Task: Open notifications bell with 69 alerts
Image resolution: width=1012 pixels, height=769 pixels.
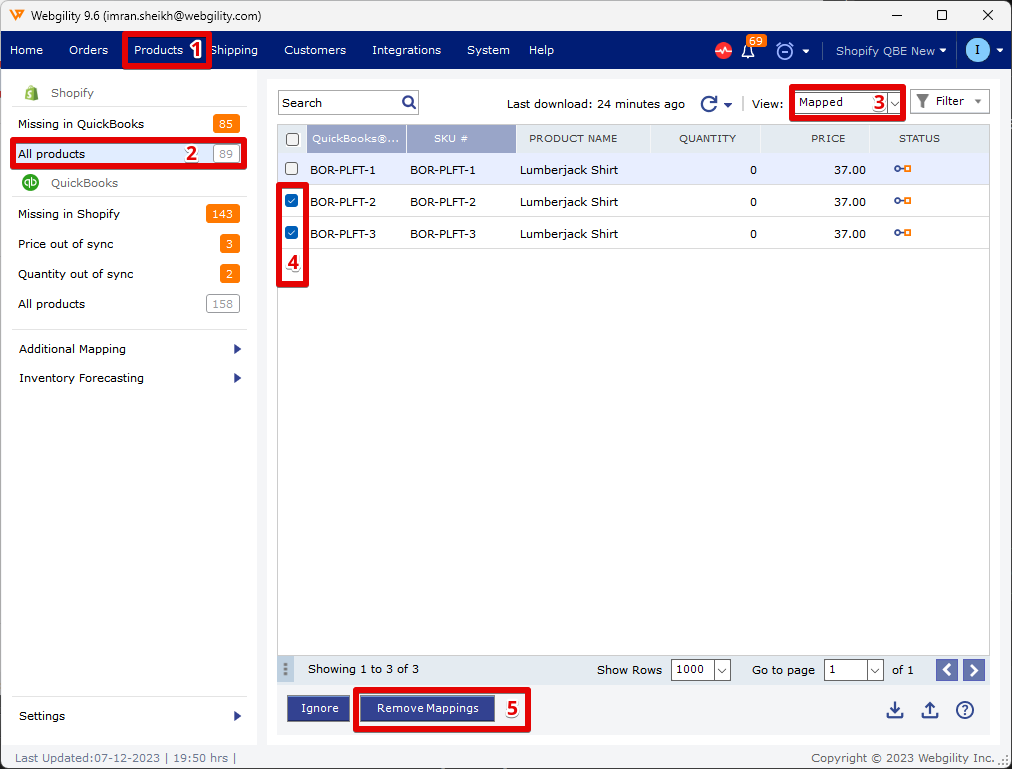Action: point(749,50)
